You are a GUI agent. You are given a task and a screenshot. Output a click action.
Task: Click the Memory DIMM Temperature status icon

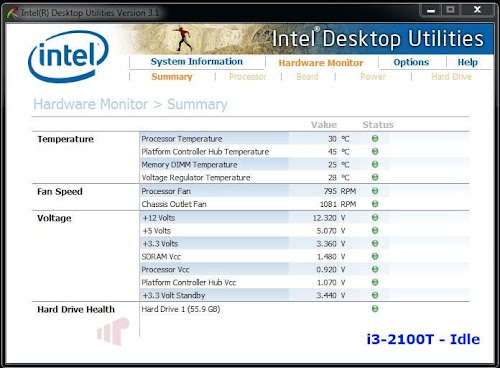coord(375,164)
